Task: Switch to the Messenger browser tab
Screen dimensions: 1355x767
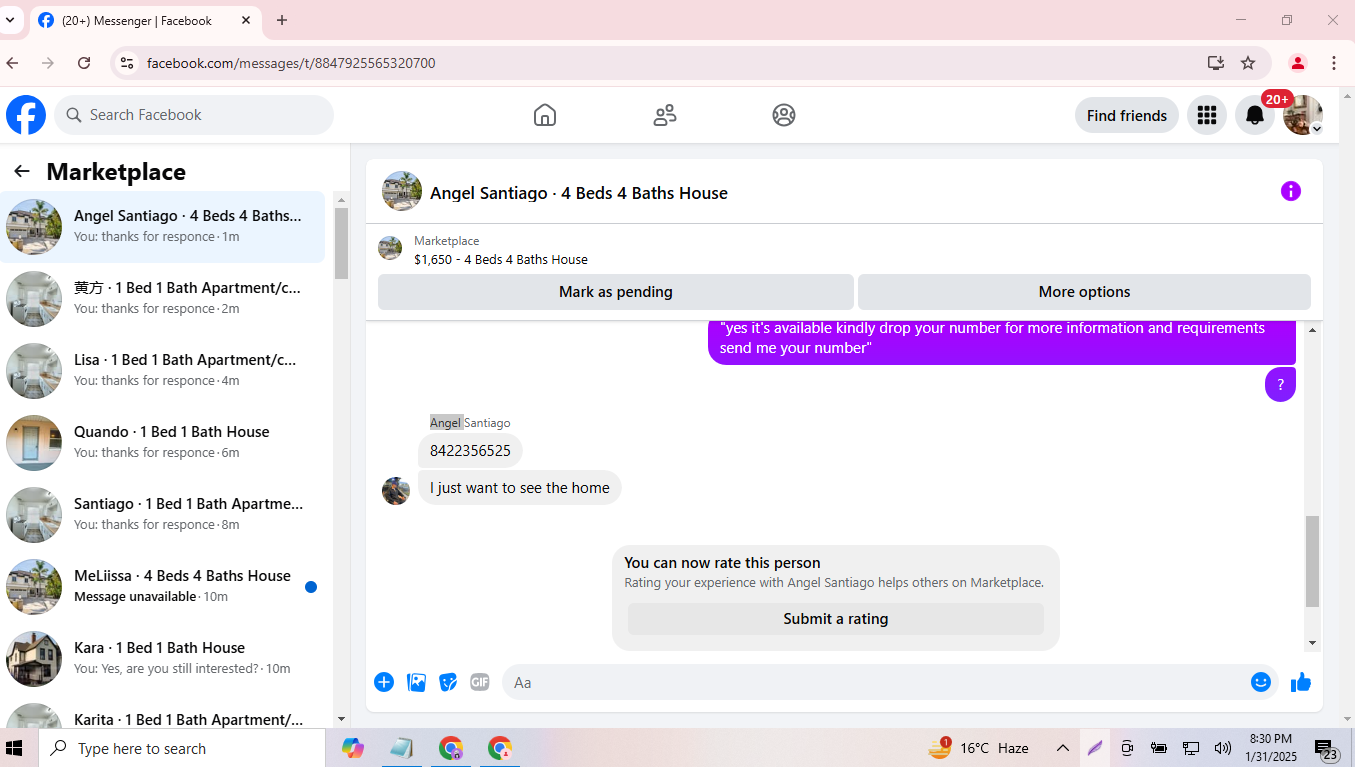Action: tap(146, 20)
